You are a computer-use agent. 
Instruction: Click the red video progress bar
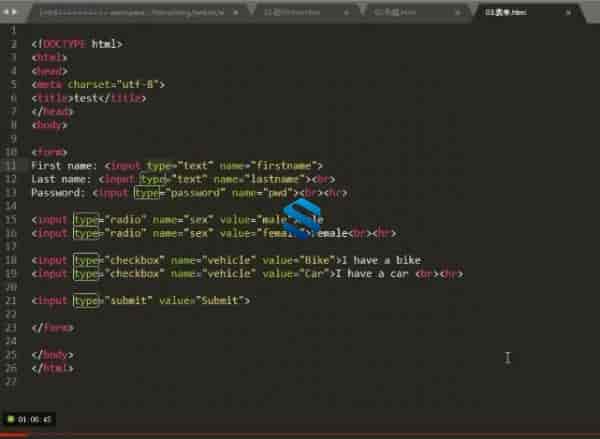coord(20,435)
